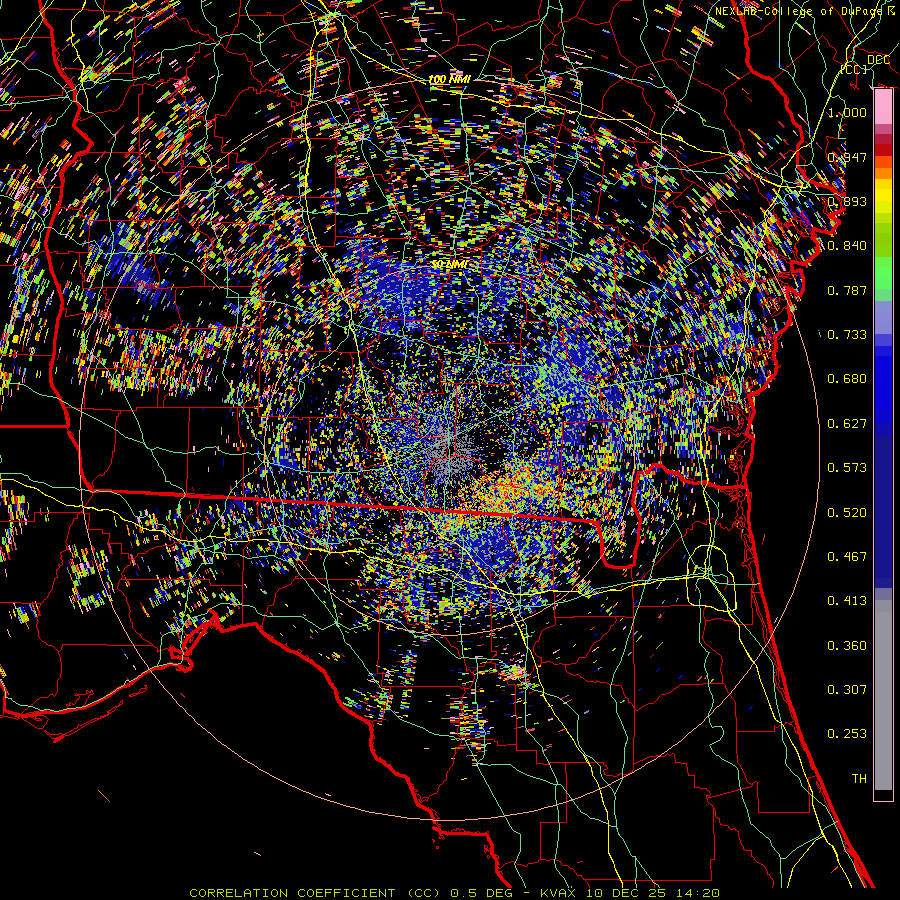Click the 1.000 value on the color scale
This screenshot has height=900, width=900.
[x=847, y=112]
